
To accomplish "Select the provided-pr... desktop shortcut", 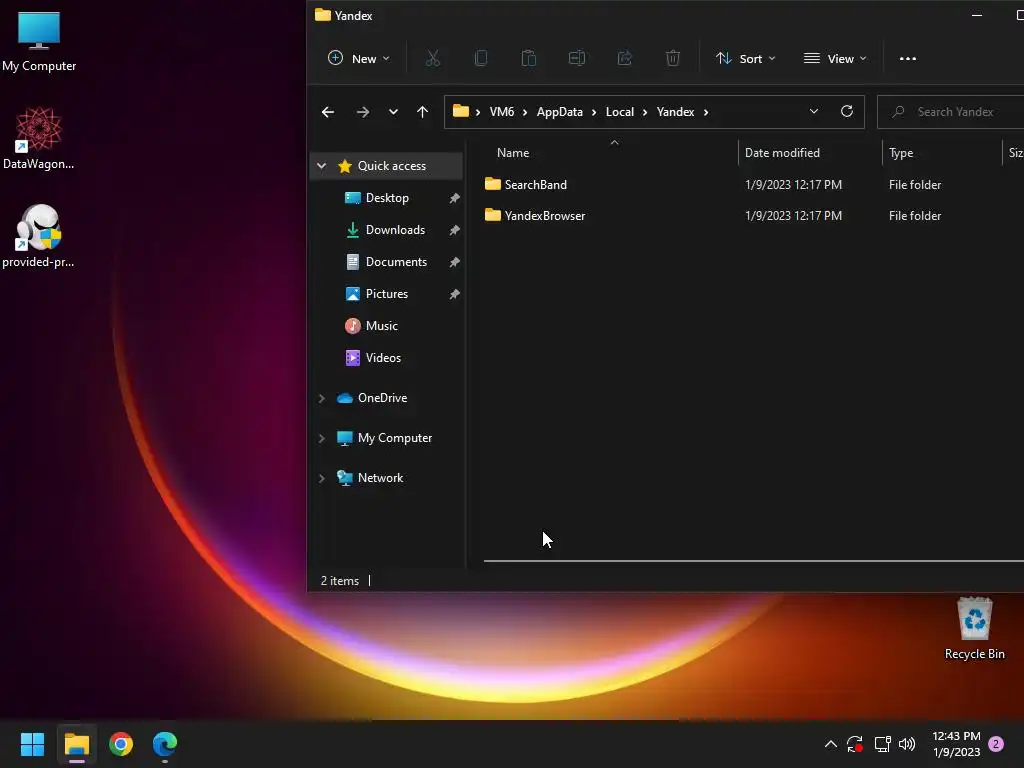I will click(39, 236).
